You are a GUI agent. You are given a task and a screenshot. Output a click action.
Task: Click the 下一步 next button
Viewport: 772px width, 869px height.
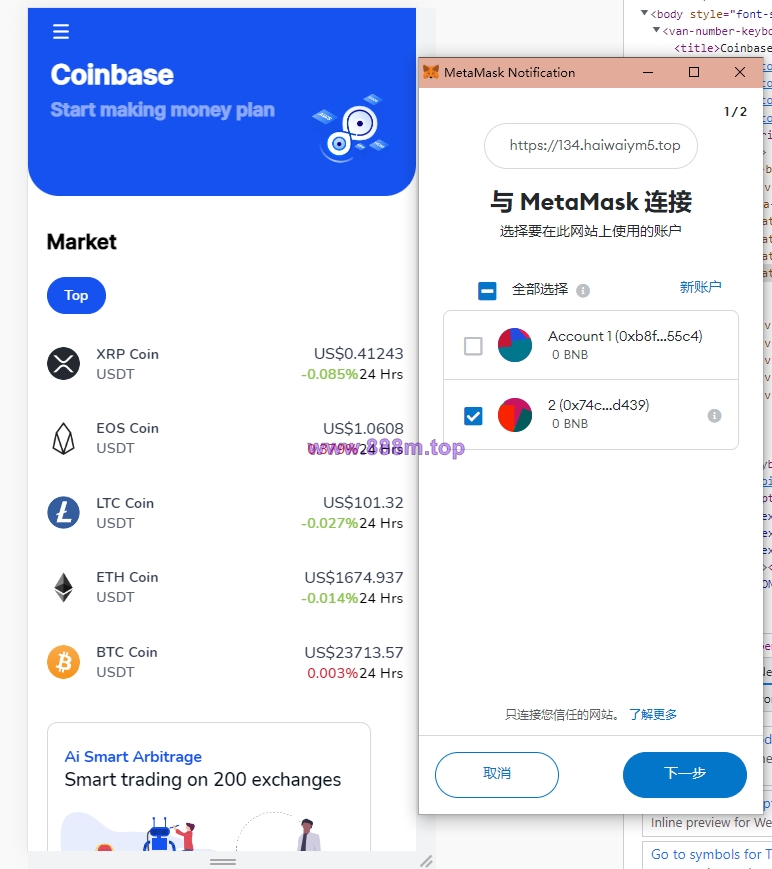pyautogui.click(x=685, y=775)
